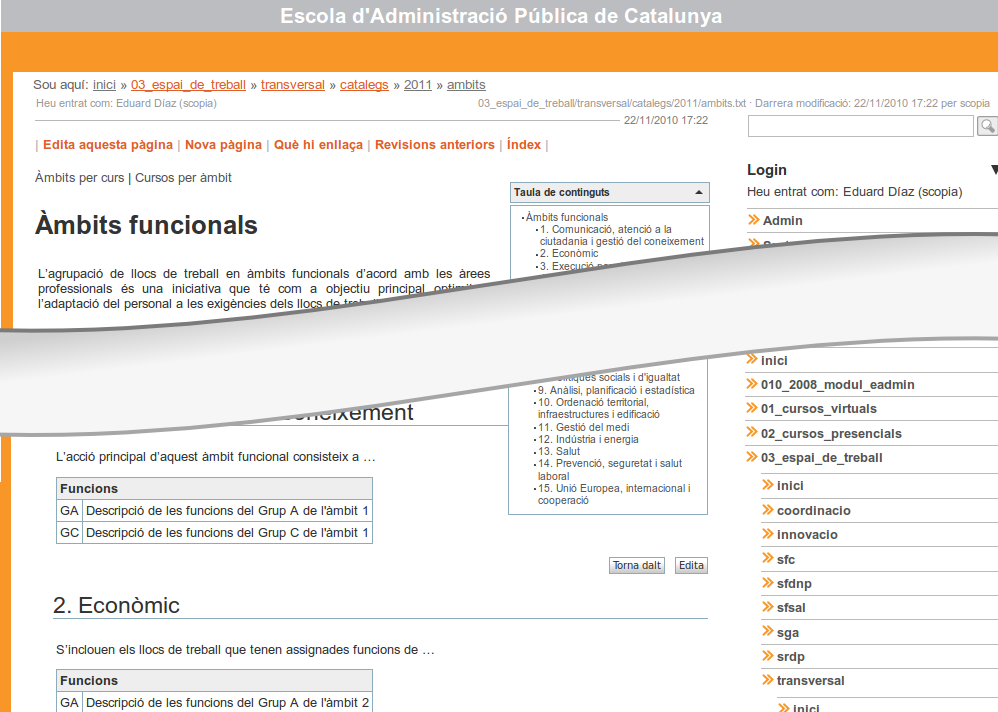998x712 pixels.
Task: Select Revisions anteriors from page menu
Action: (x=434, y=145)
